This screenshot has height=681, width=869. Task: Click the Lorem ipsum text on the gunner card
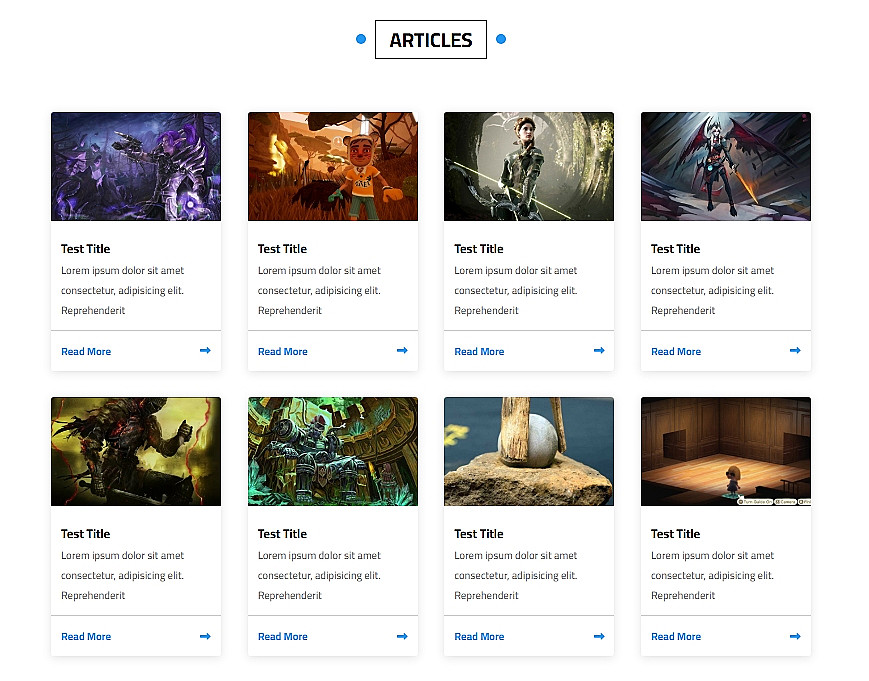pyautogui.click(x=122, y=290)
